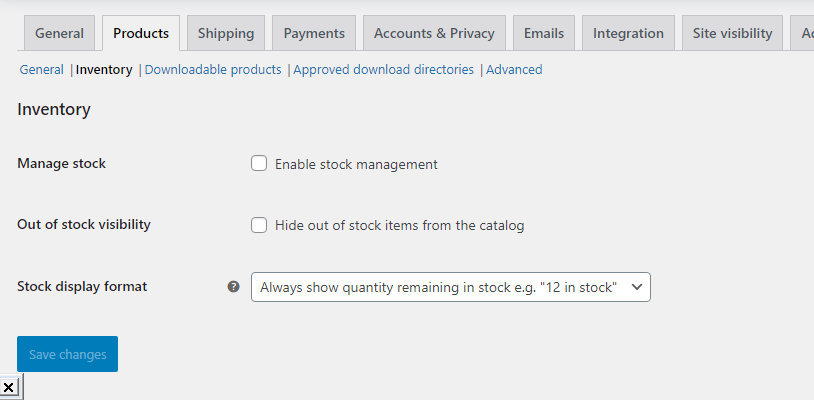Open the Integration tab
This screenshot has height=400, width=814.
pyautogui.click(x=628, y=33)
